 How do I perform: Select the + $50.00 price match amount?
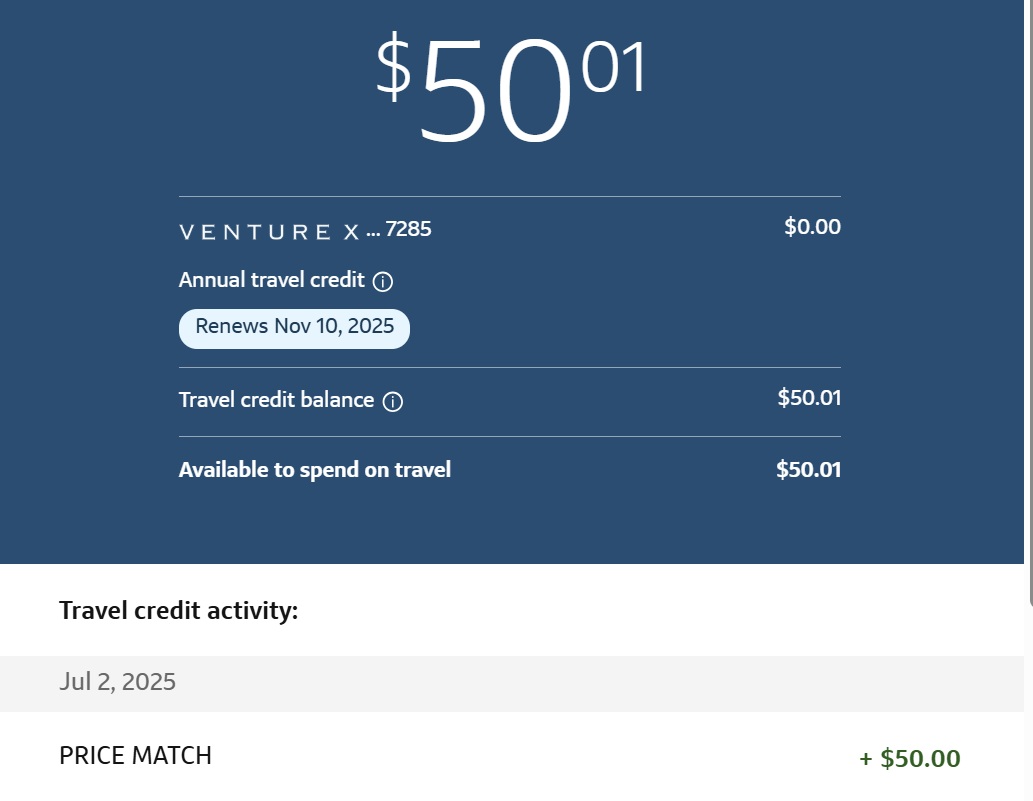click(910, 758)
